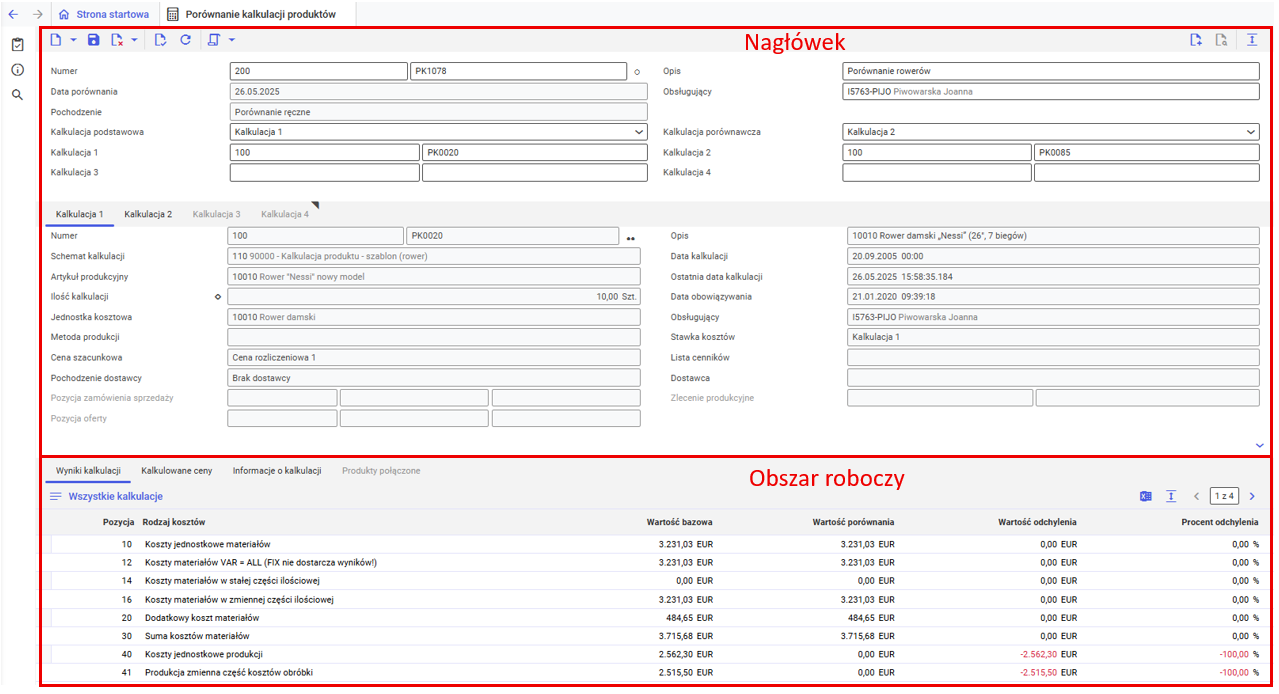Select the Dodatkowy koszt materiałów row
The height and width of the screenshot is (694, 1279).
pyautogui.click(x=654, y=618)
